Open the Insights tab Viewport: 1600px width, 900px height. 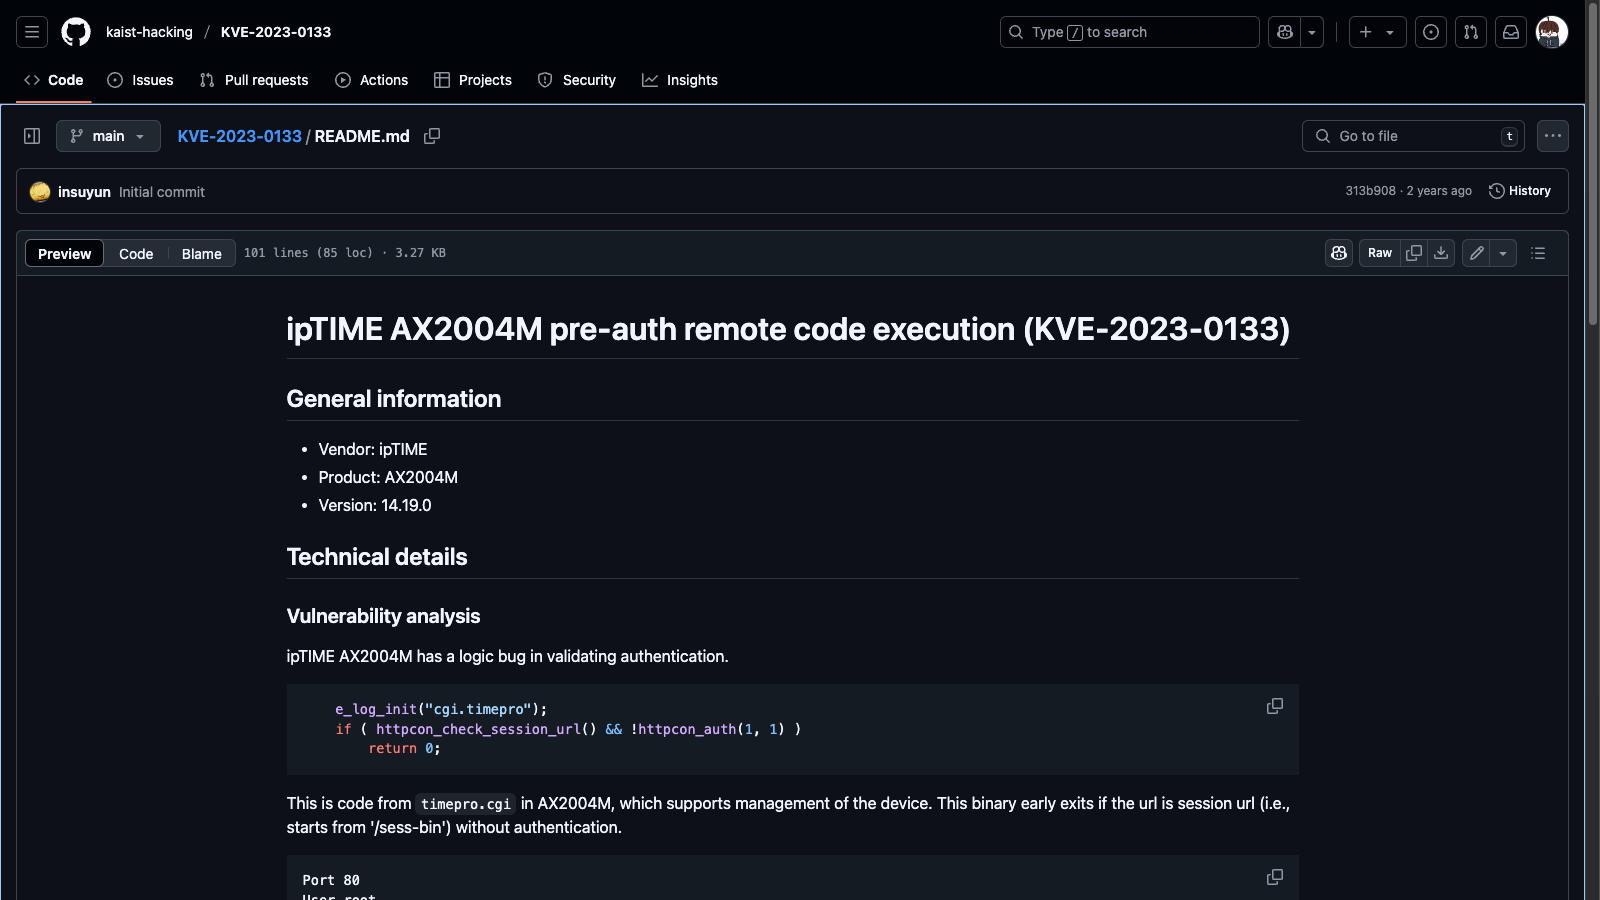(680, 80)
